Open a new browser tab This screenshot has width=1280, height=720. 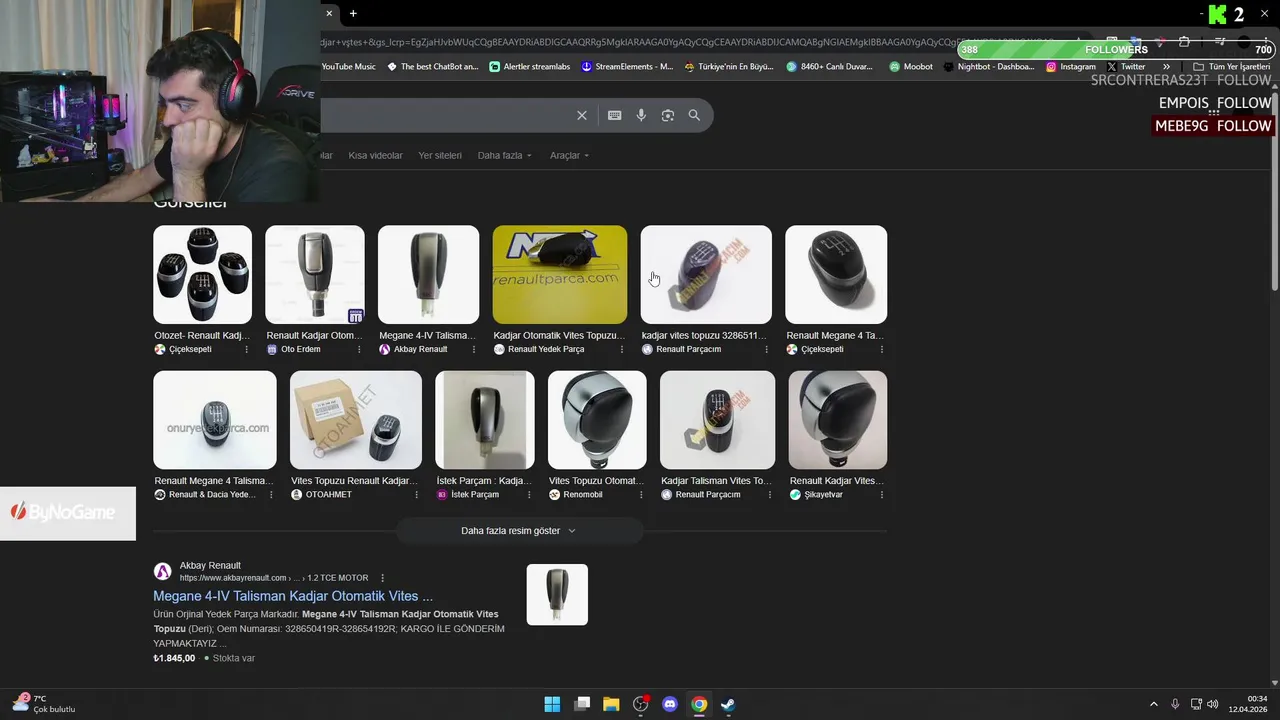[353, 13]
